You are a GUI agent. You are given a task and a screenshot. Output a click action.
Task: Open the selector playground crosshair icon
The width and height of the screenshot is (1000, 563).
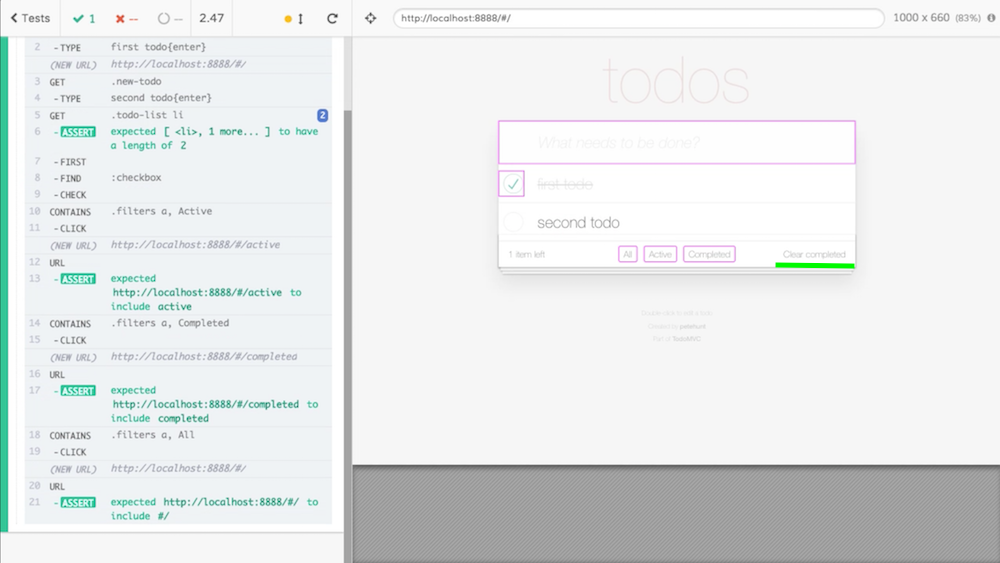coord(371,18)
